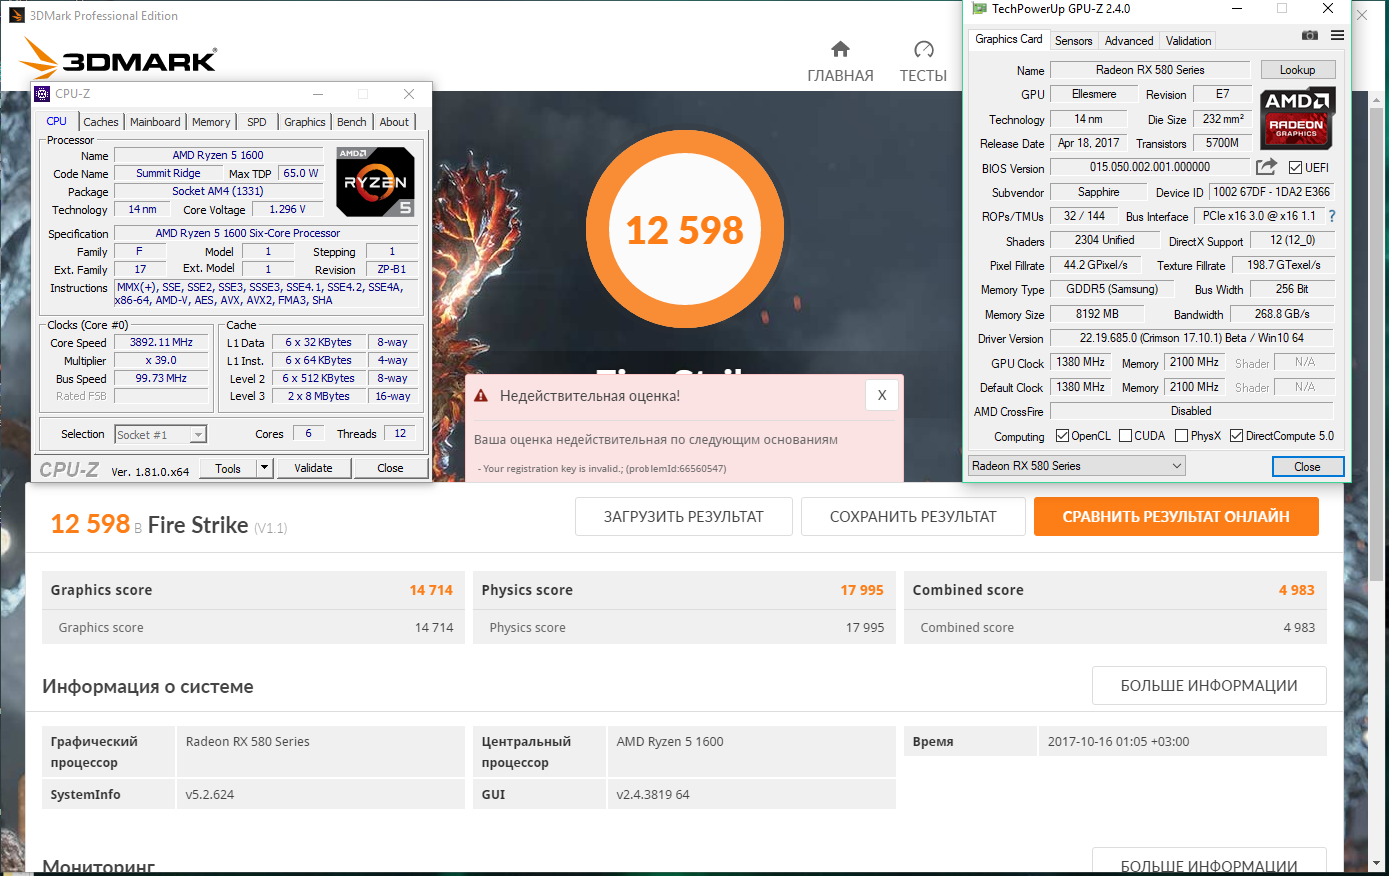Click the CPU-Z Validate button
1389x876 pixels.
[x=313, y=468]
